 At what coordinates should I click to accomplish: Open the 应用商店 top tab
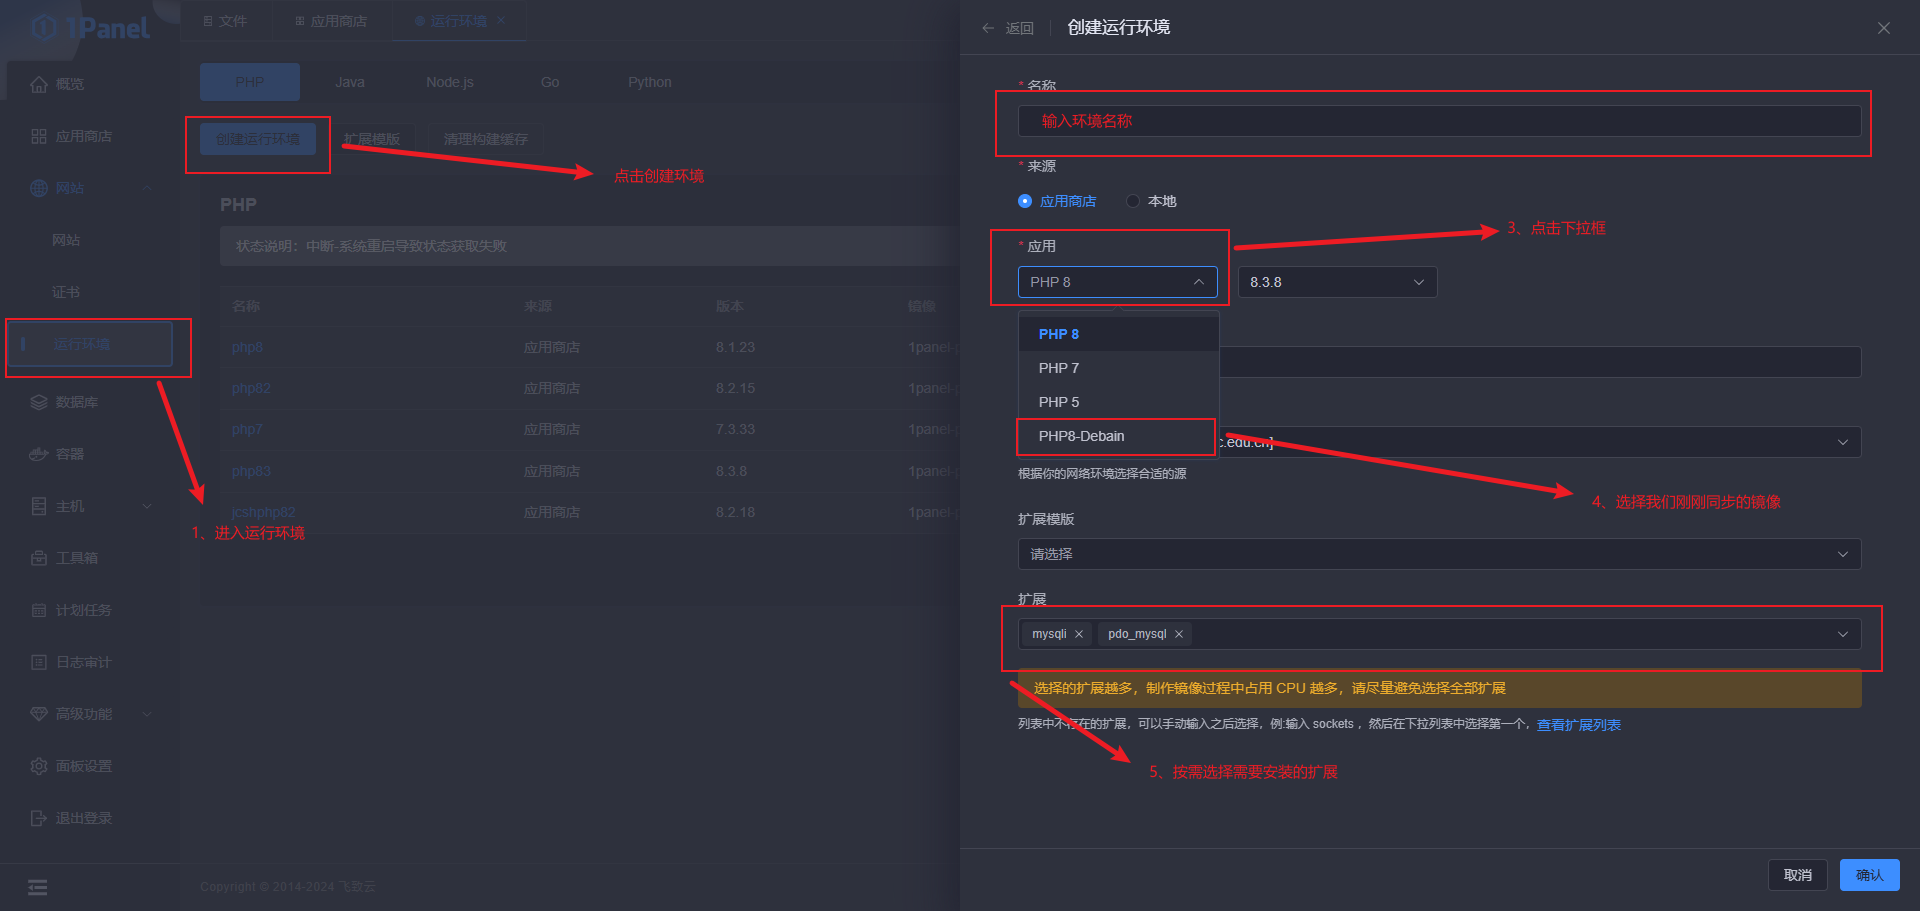point(331,21)
